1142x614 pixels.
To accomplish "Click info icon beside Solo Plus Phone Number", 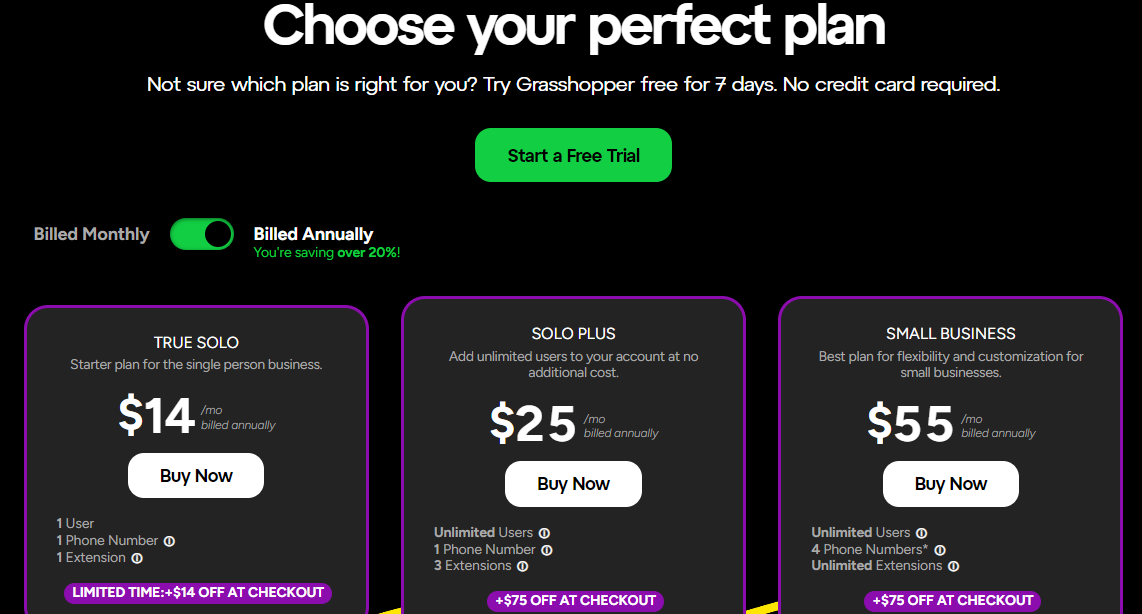I will pos(547,551).
